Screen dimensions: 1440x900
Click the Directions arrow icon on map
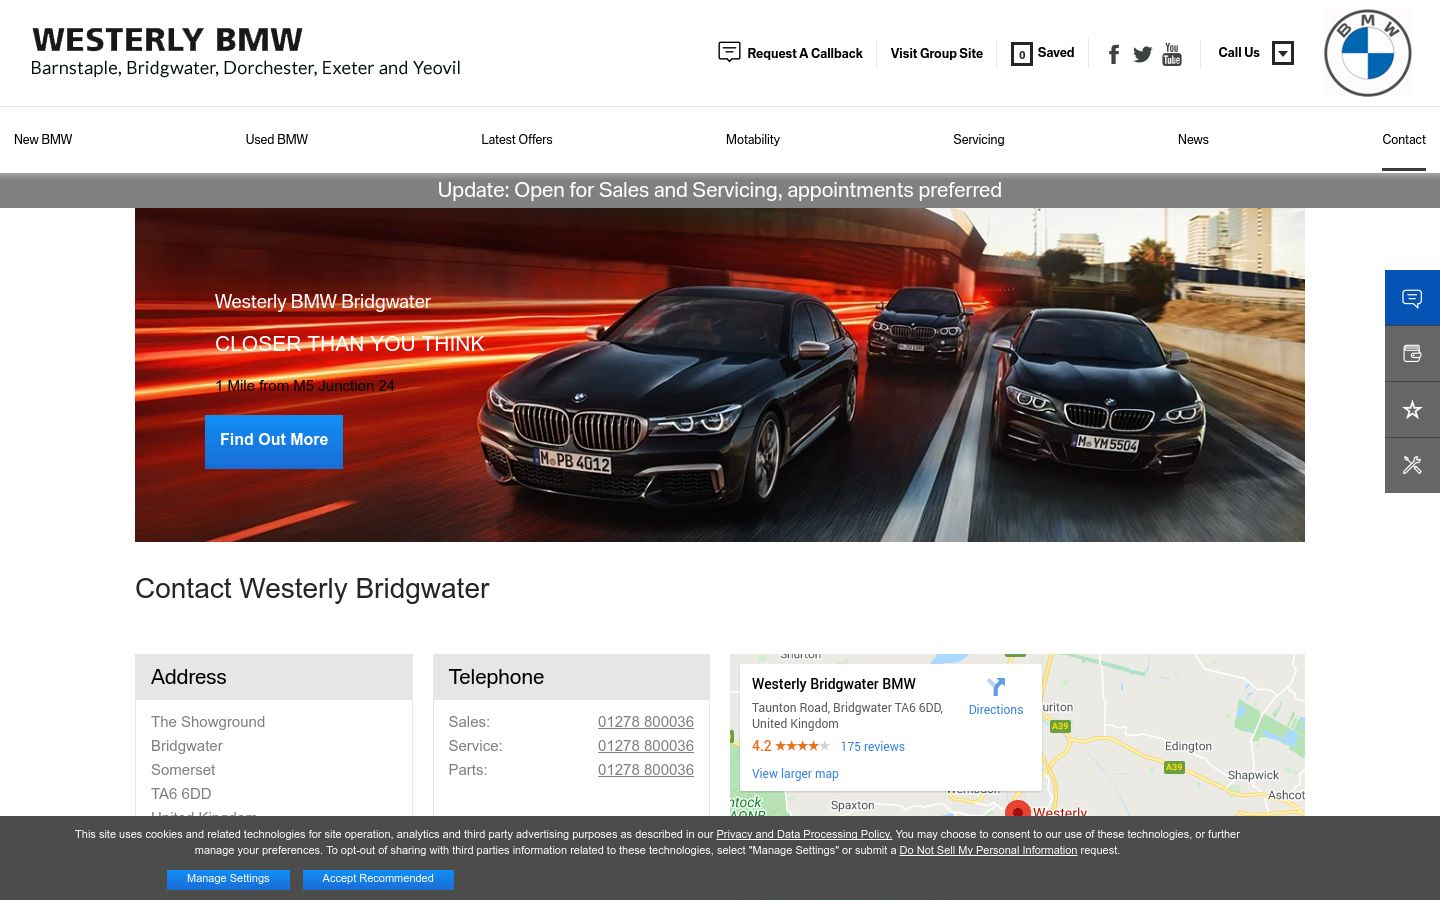pyautogui.click(x=996, y=686)
